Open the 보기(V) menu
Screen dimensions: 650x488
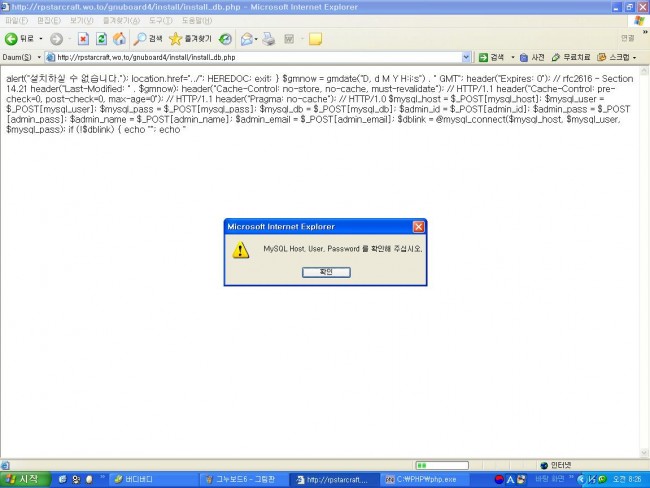[x=81, y=20]
